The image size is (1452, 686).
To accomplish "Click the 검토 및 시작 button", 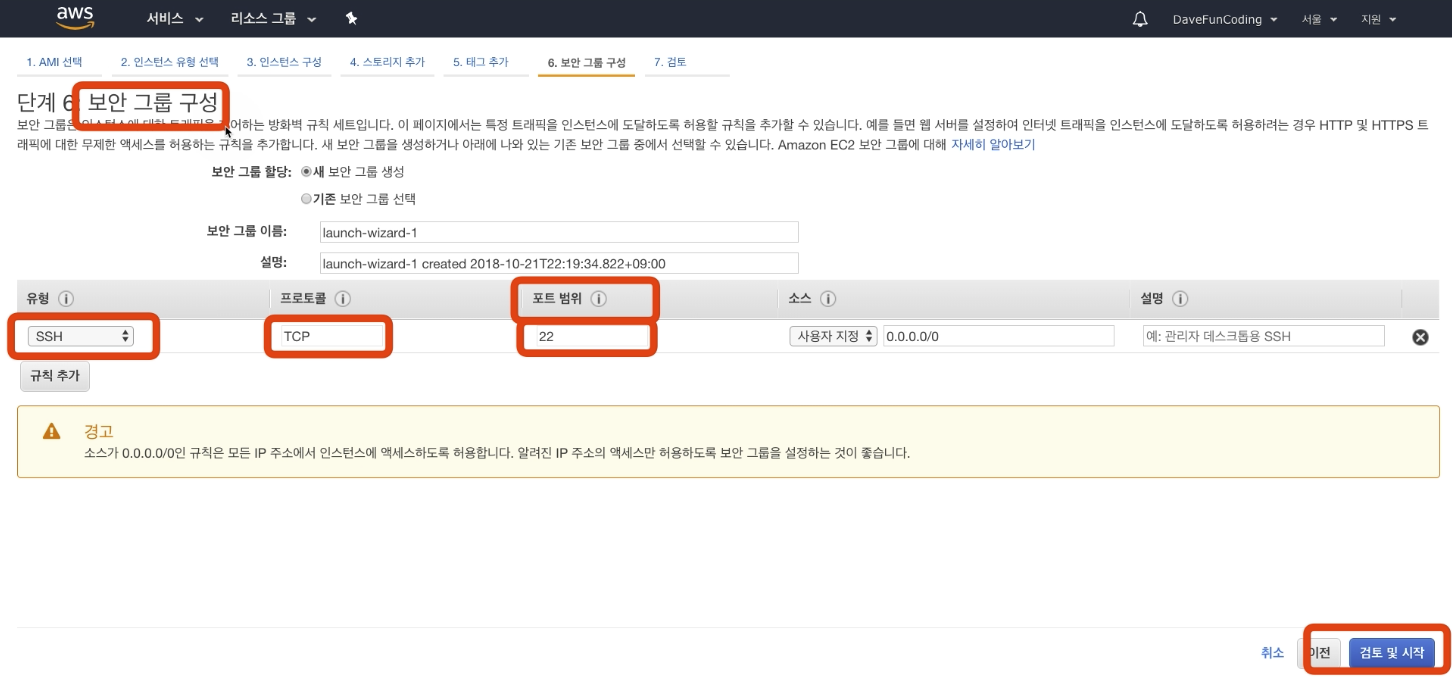I will [1392, 653].
